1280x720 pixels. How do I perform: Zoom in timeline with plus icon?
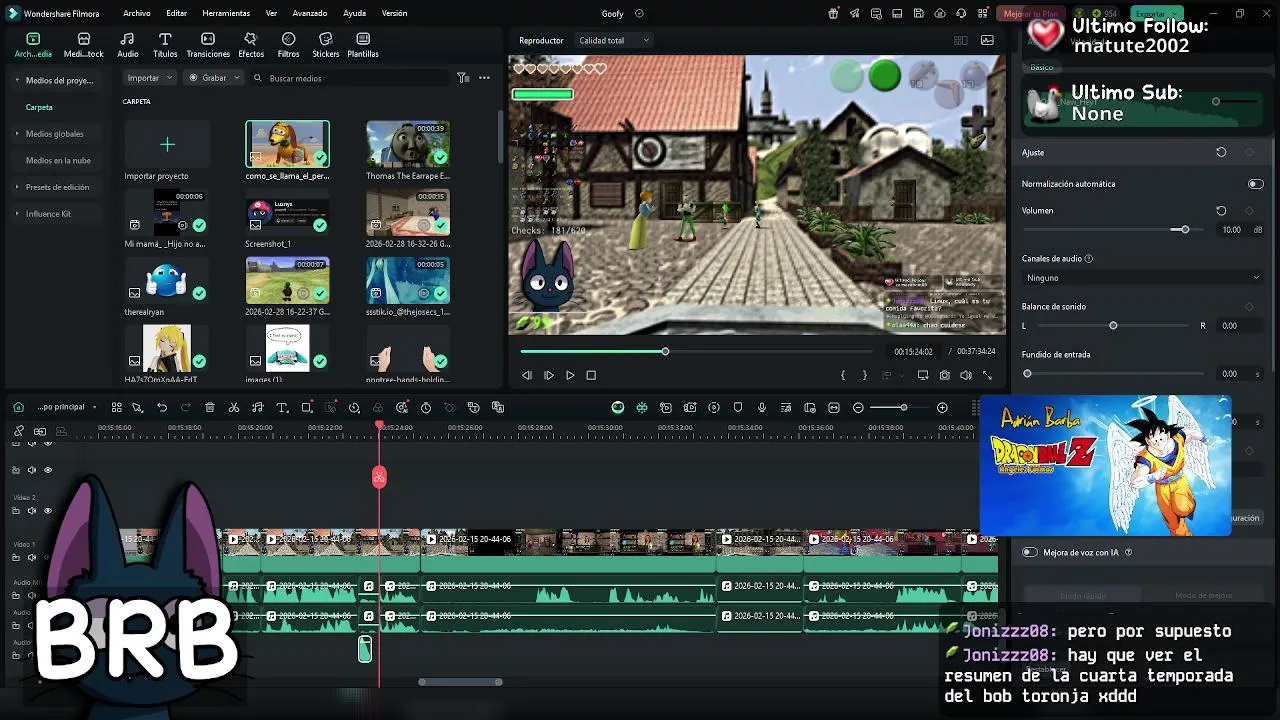[x=942, y=407]
